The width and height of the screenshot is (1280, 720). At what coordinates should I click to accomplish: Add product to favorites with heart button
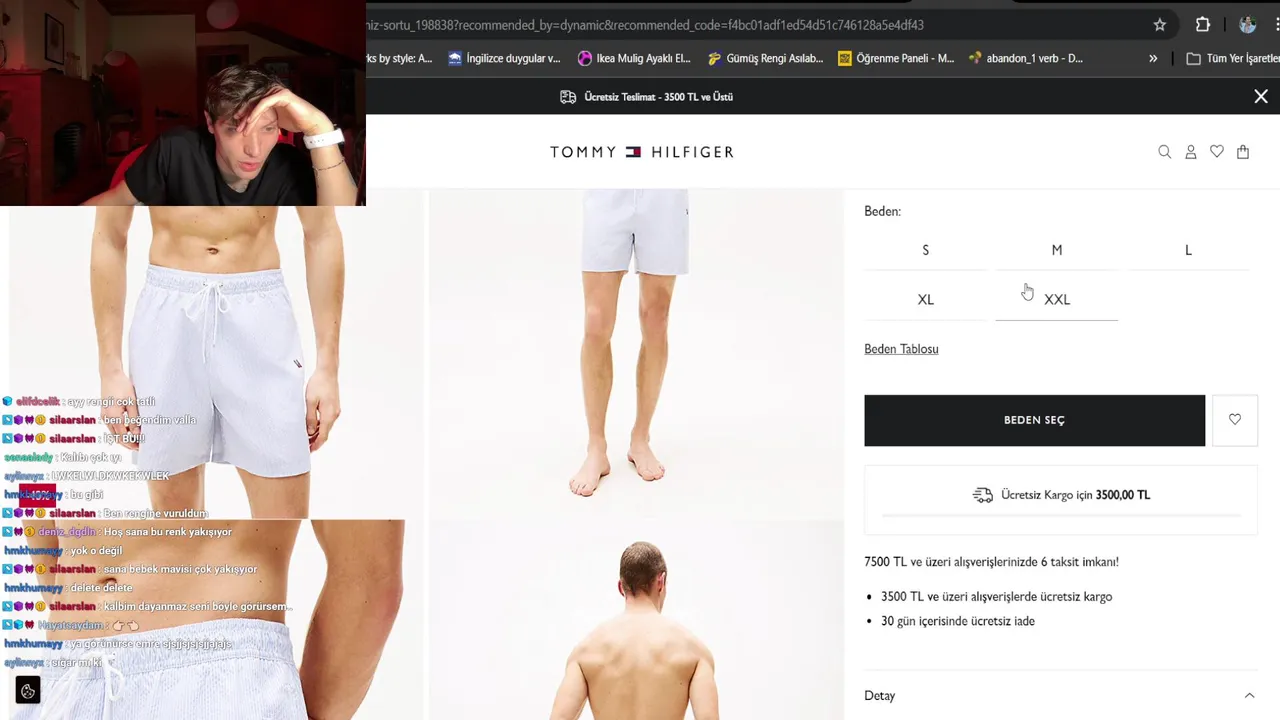[x=1235, y=420]
